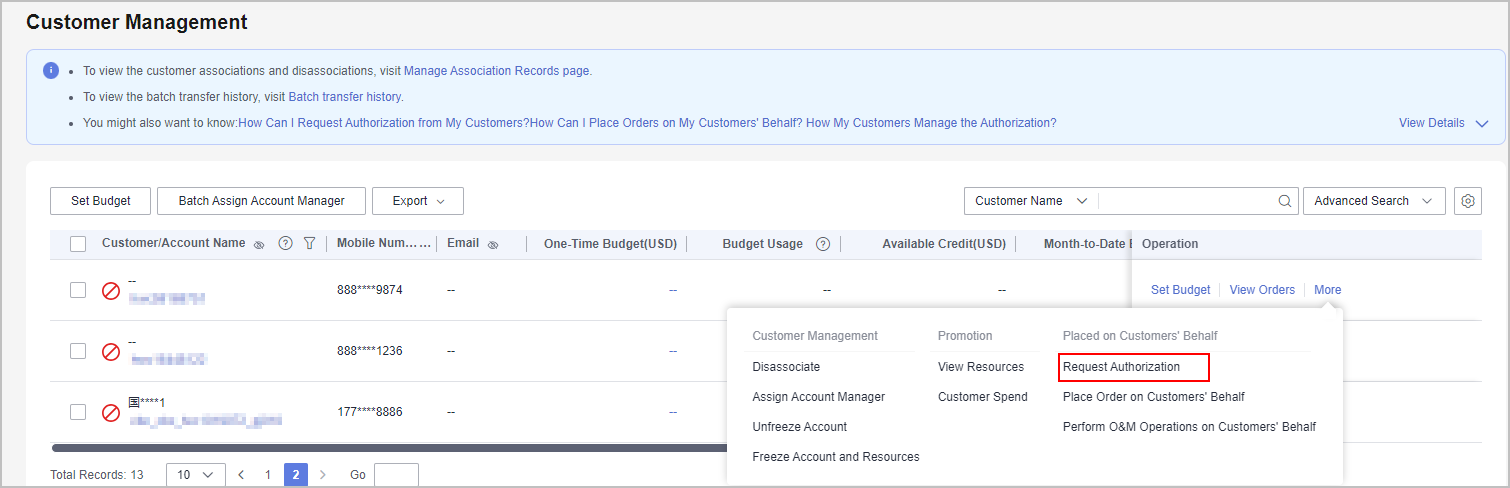
Task: Open the Export dropdown
Action: tap(417, 201)
